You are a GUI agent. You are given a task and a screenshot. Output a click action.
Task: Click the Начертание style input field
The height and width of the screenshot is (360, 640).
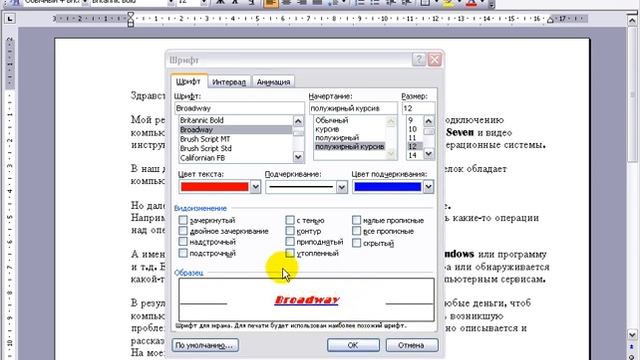(353, 108)
